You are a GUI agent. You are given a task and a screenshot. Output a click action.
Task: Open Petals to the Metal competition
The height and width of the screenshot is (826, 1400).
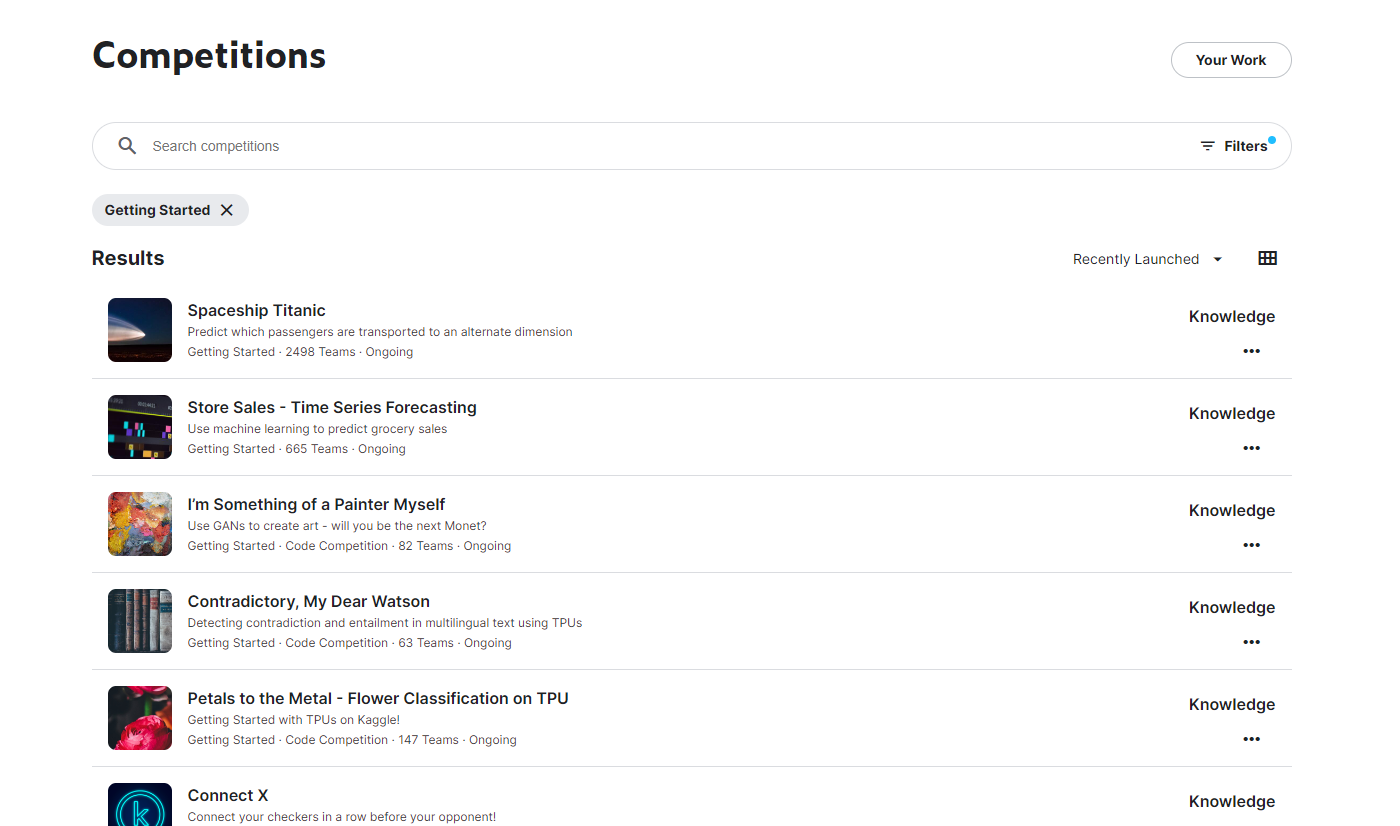tap(378, 698)
